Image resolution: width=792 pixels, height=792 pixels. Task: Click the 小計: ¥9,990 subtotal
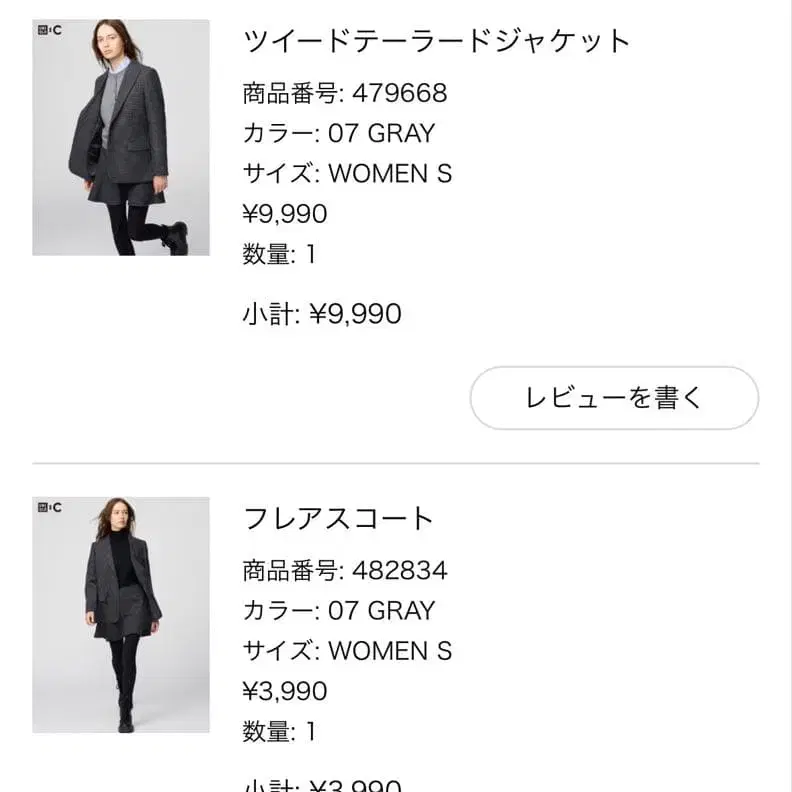click(321, 314)
